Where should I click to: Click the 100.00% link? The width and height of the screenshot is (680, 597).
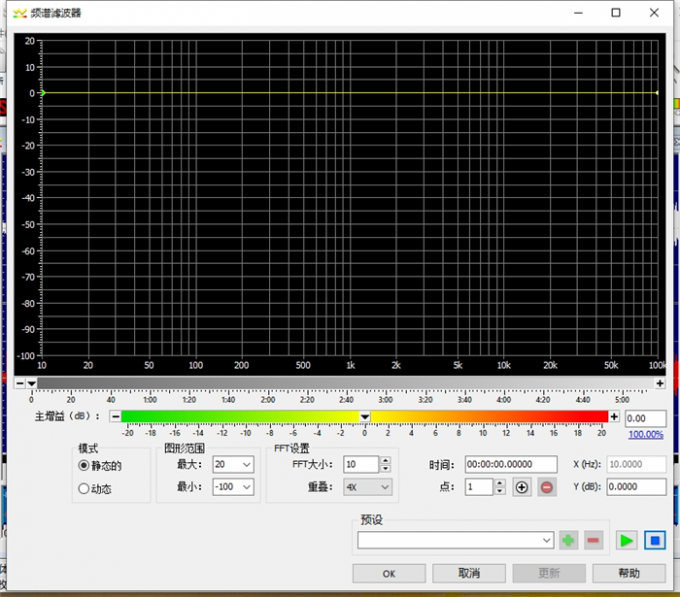pos(646,434)
